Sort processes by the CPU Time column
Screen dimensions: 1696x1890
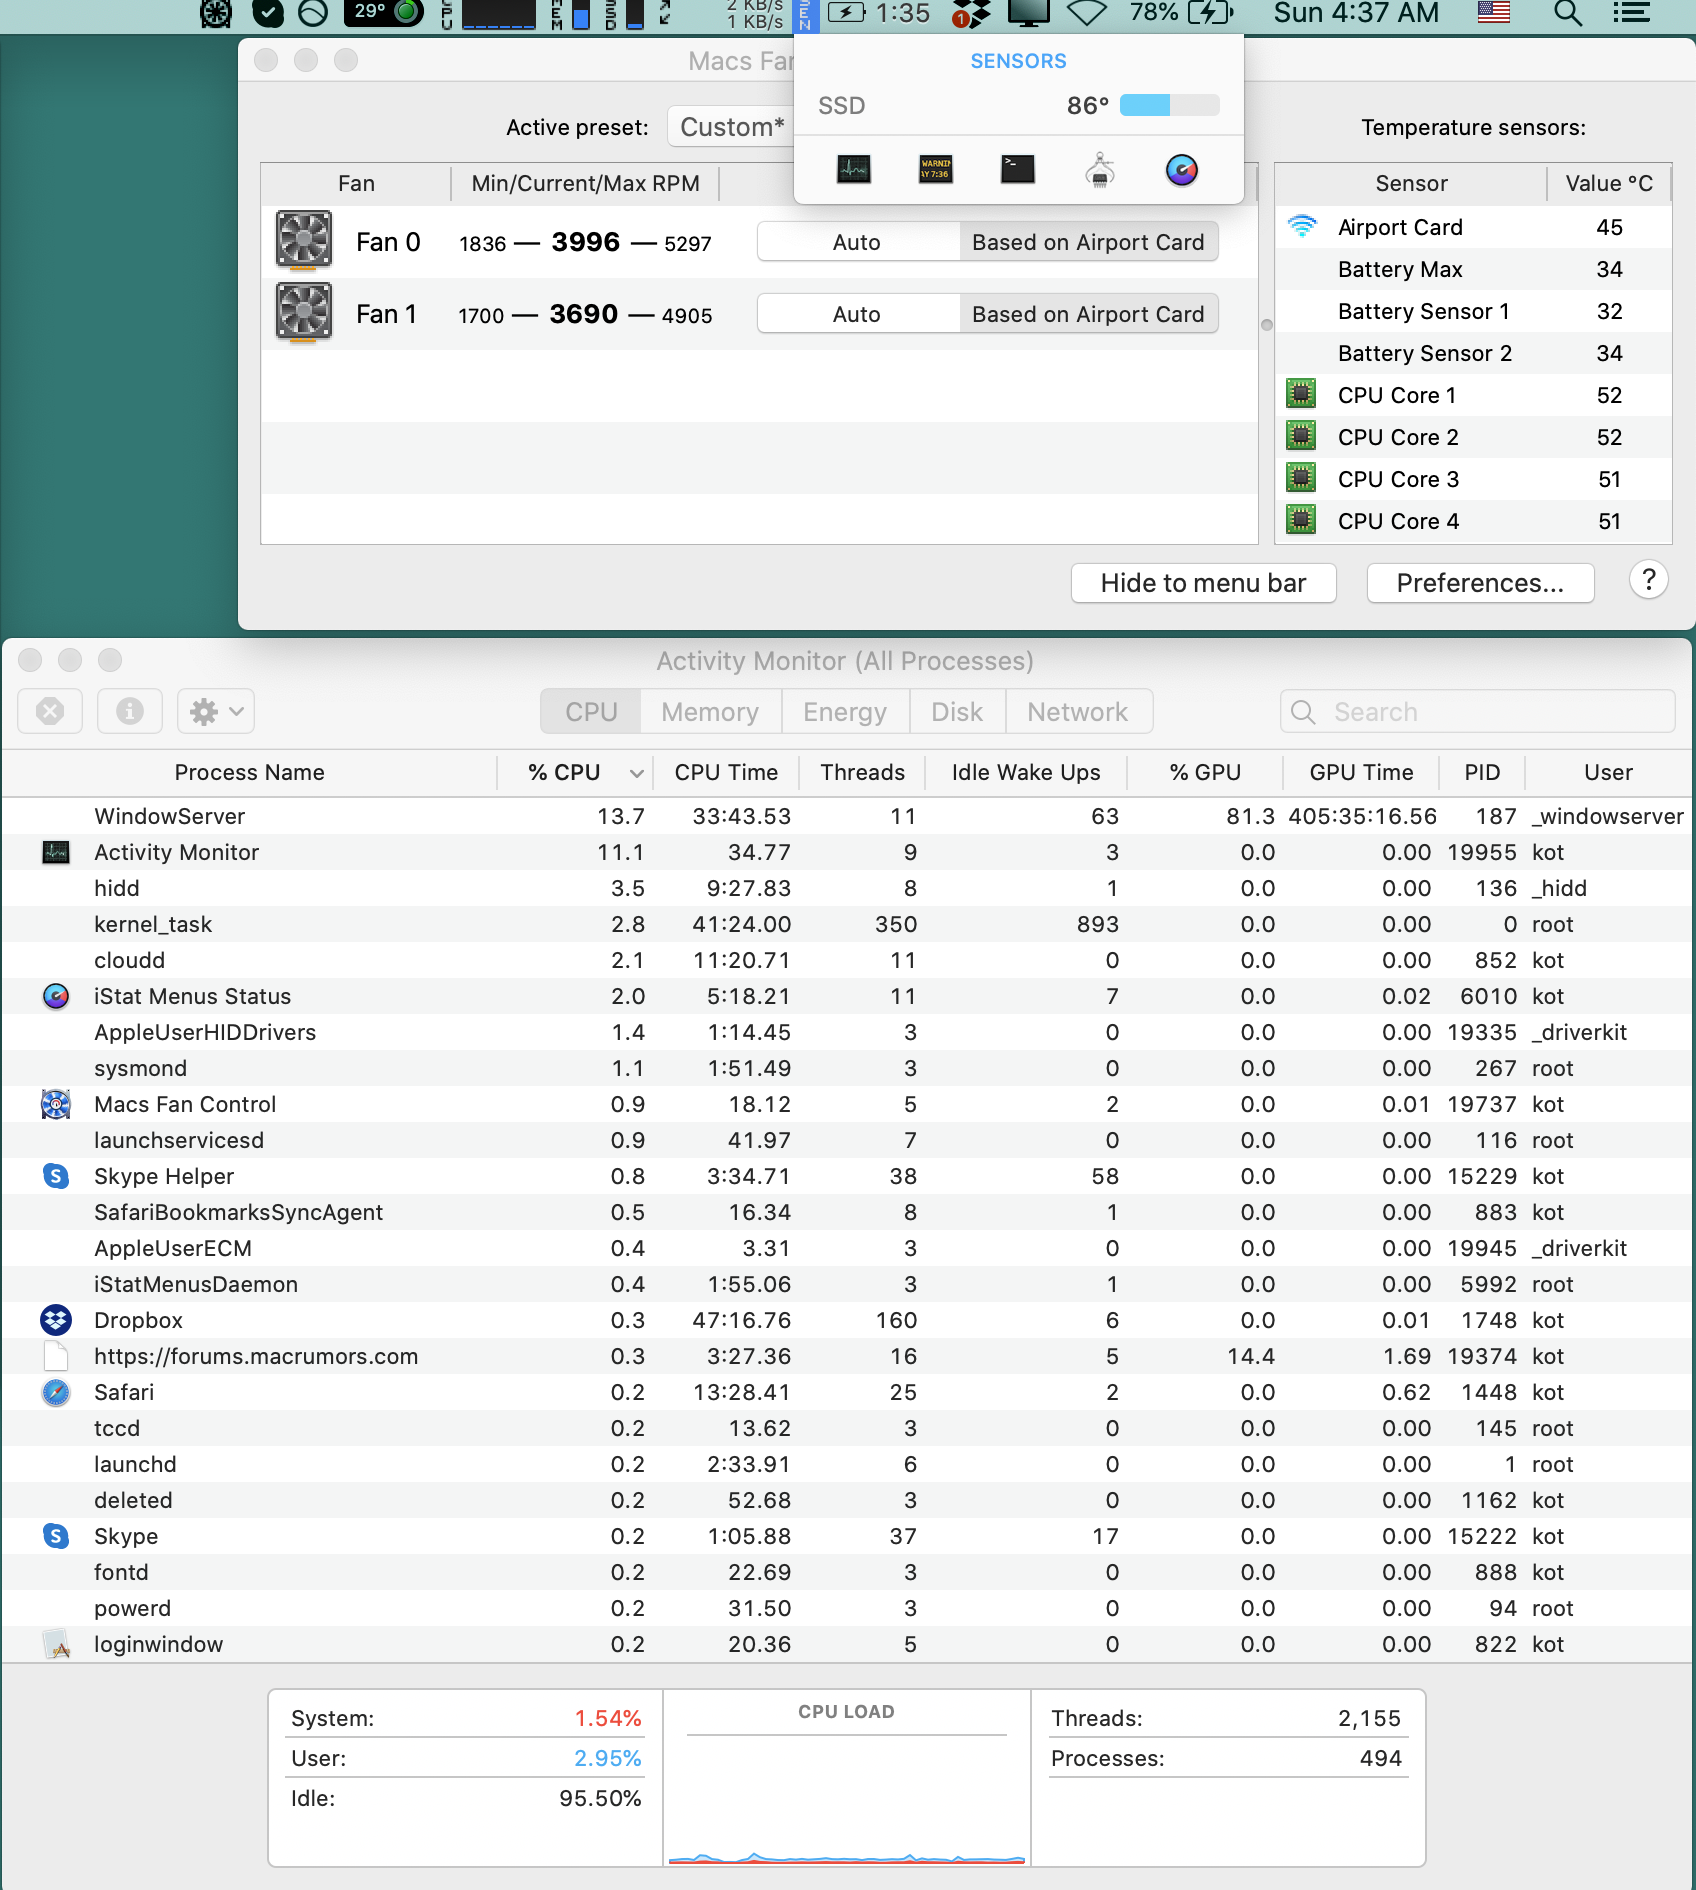pyautogui.click(x=726, y=772)
